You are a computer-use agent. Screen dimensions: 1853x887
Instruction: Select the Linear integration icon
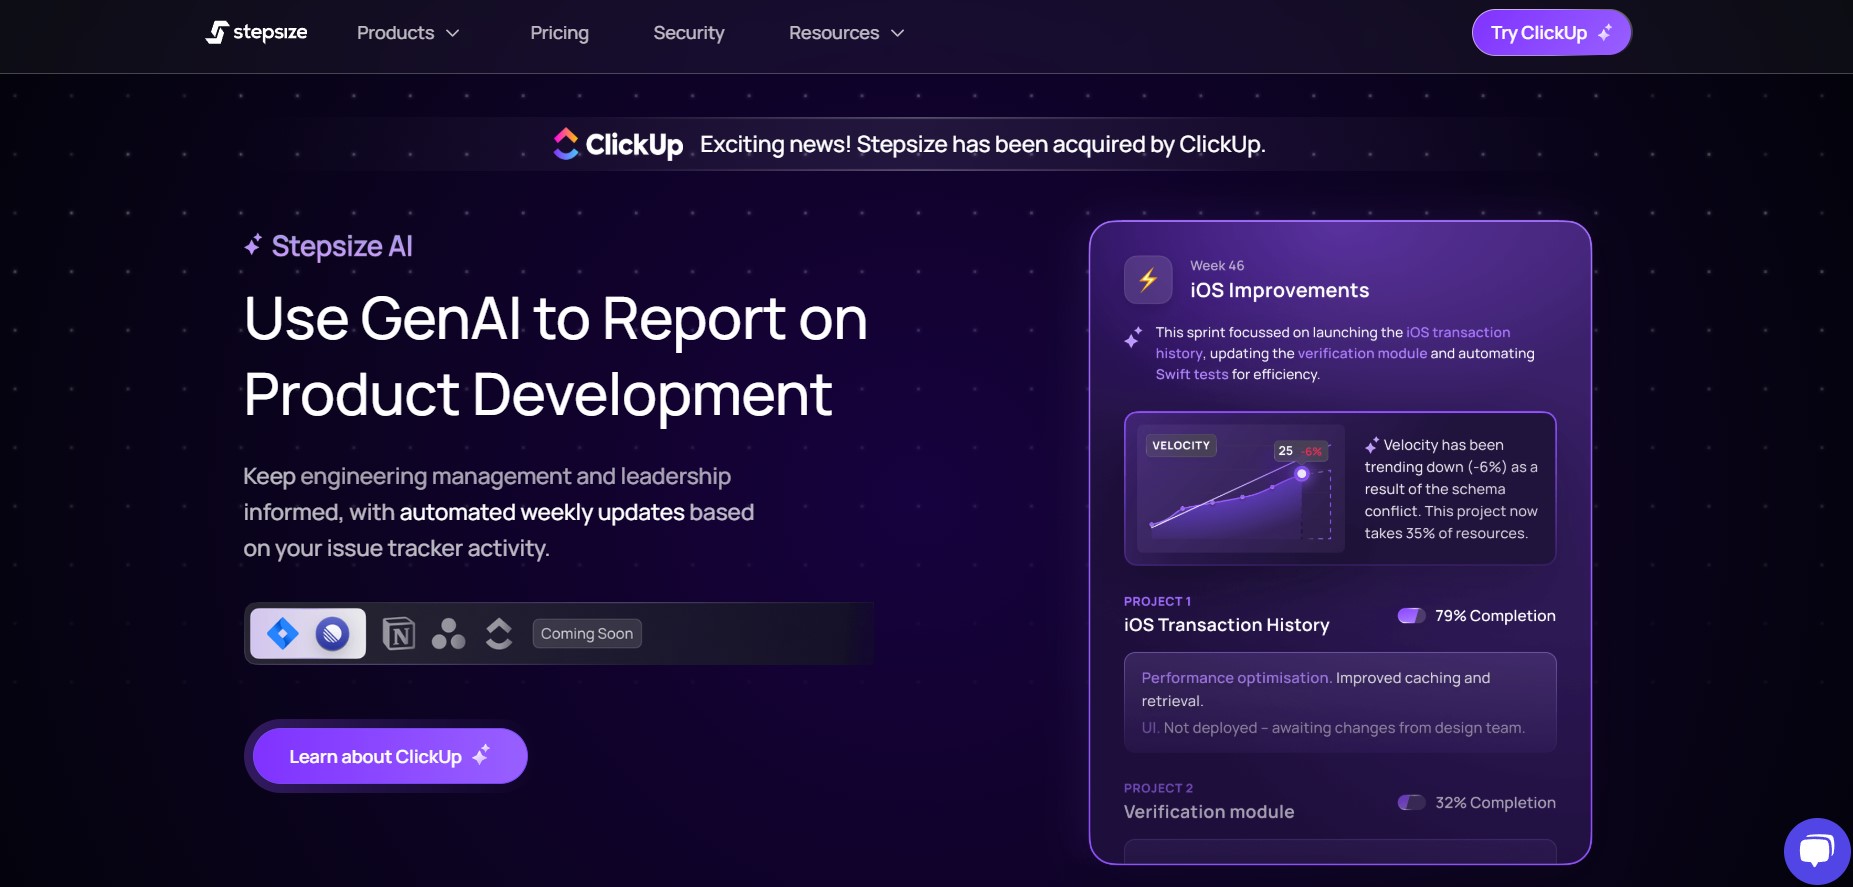pyautogui.click(x=332, y=633)
